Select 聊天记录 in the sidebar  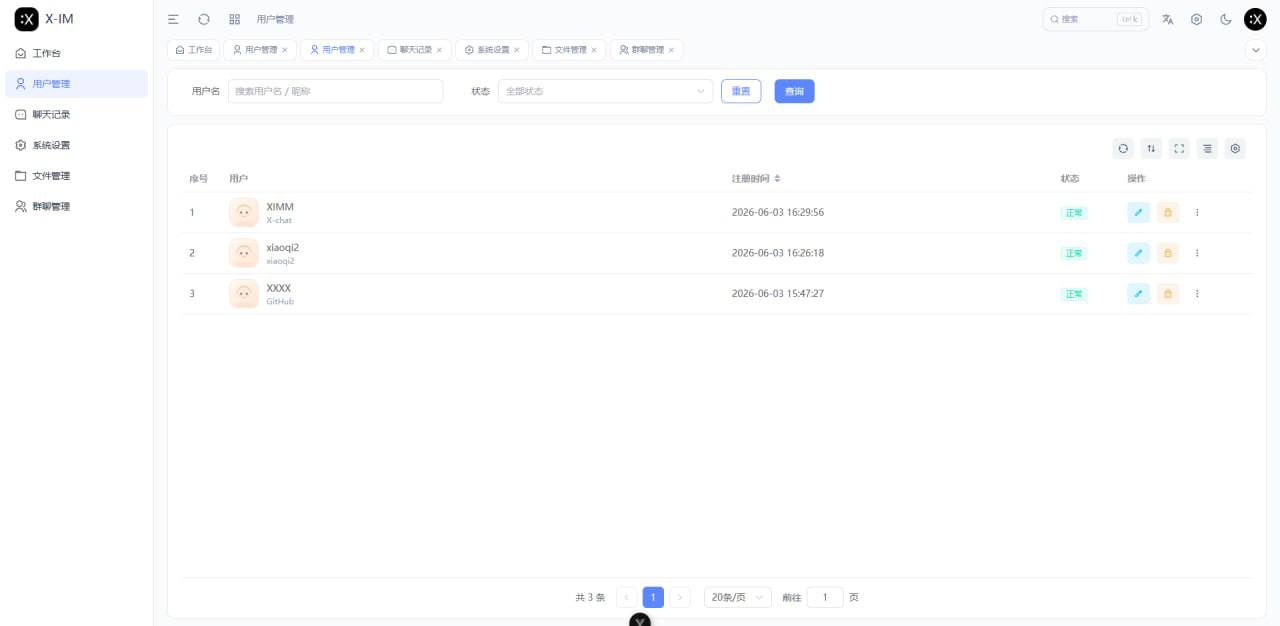tap(77, 114)
